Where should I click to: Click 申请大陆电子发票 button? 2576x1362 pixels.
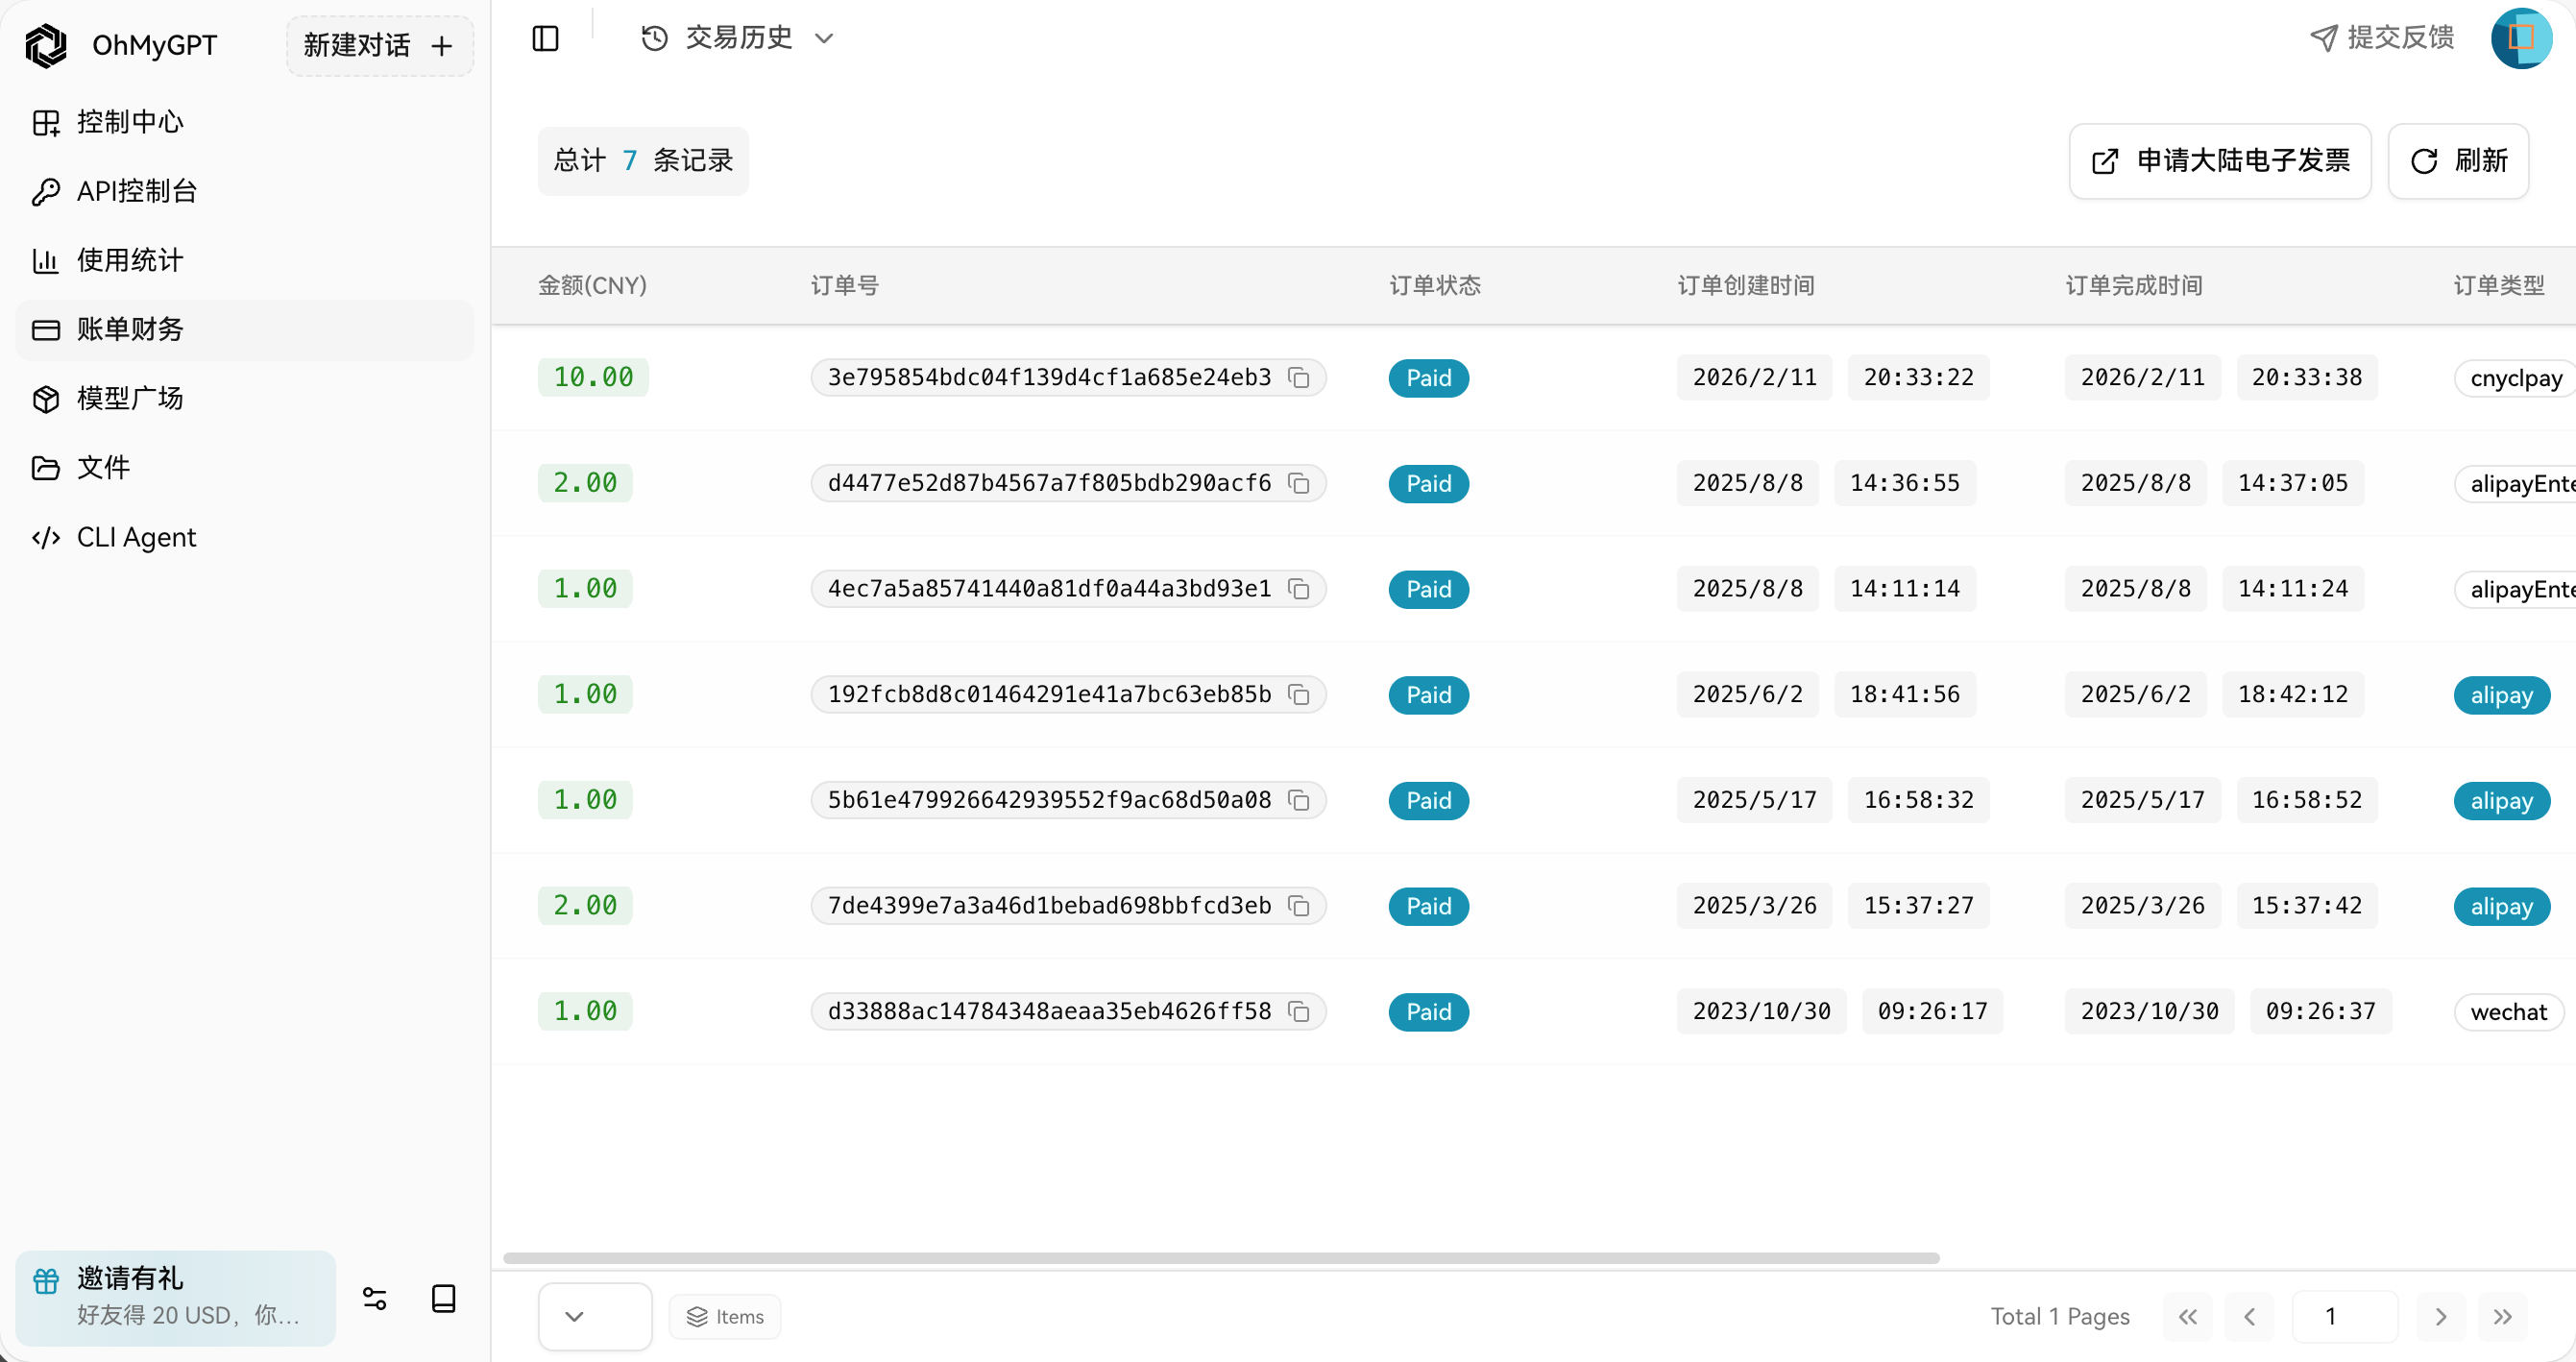(2219, 161)
